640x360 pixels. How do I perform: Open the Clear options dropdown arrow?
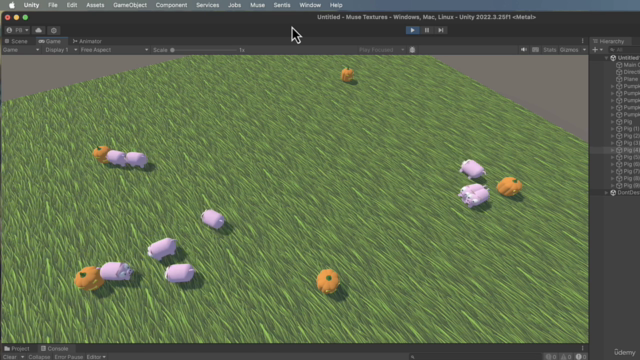pyautogui.click(x=22, y=357)
